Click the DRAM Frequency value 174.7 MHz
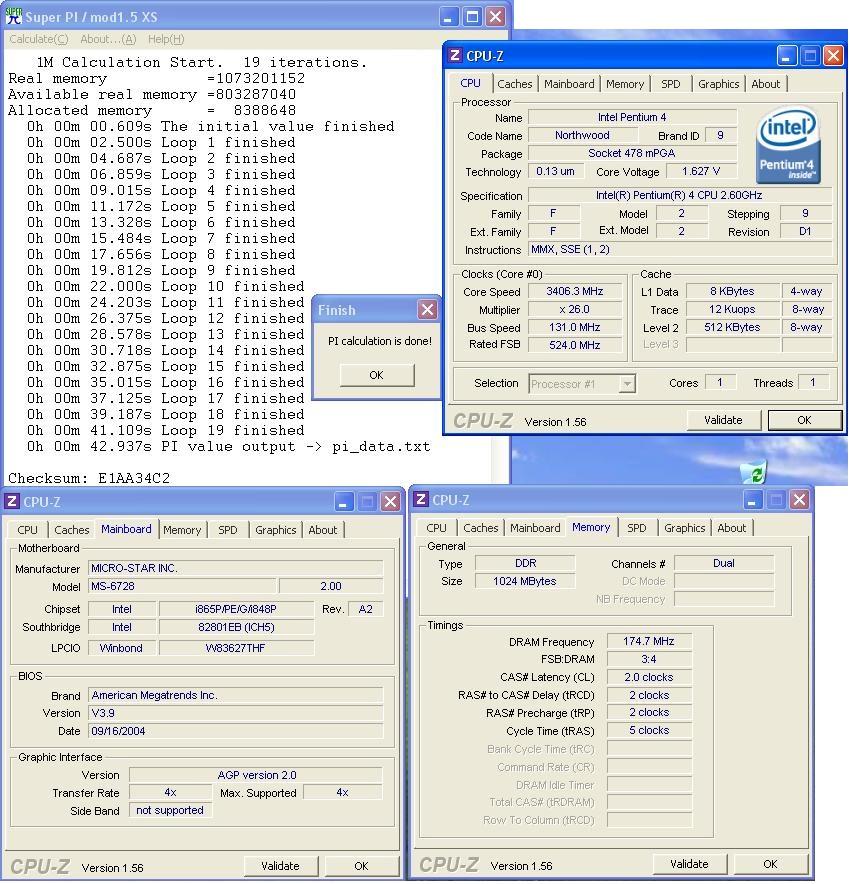The height and width of the screenshot is (884, 850). 649,642
